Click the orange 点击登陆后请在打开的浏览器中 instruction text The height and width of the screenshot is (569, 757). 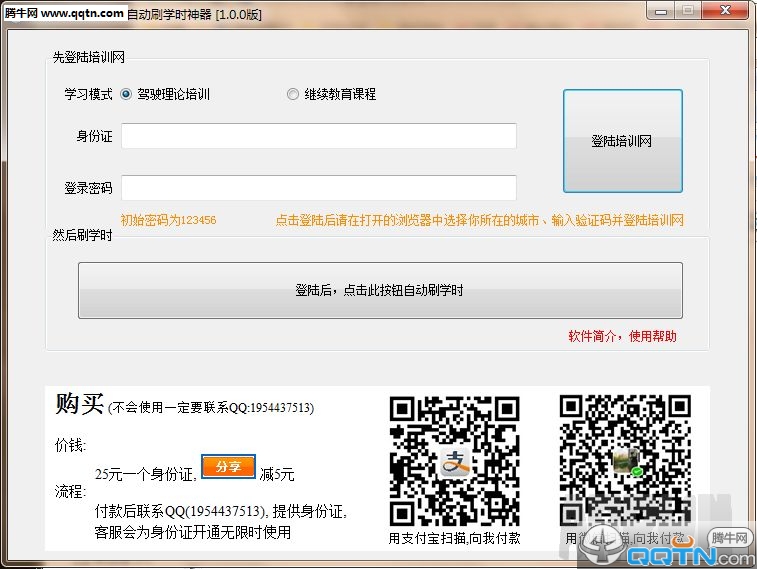coord(479,221)
